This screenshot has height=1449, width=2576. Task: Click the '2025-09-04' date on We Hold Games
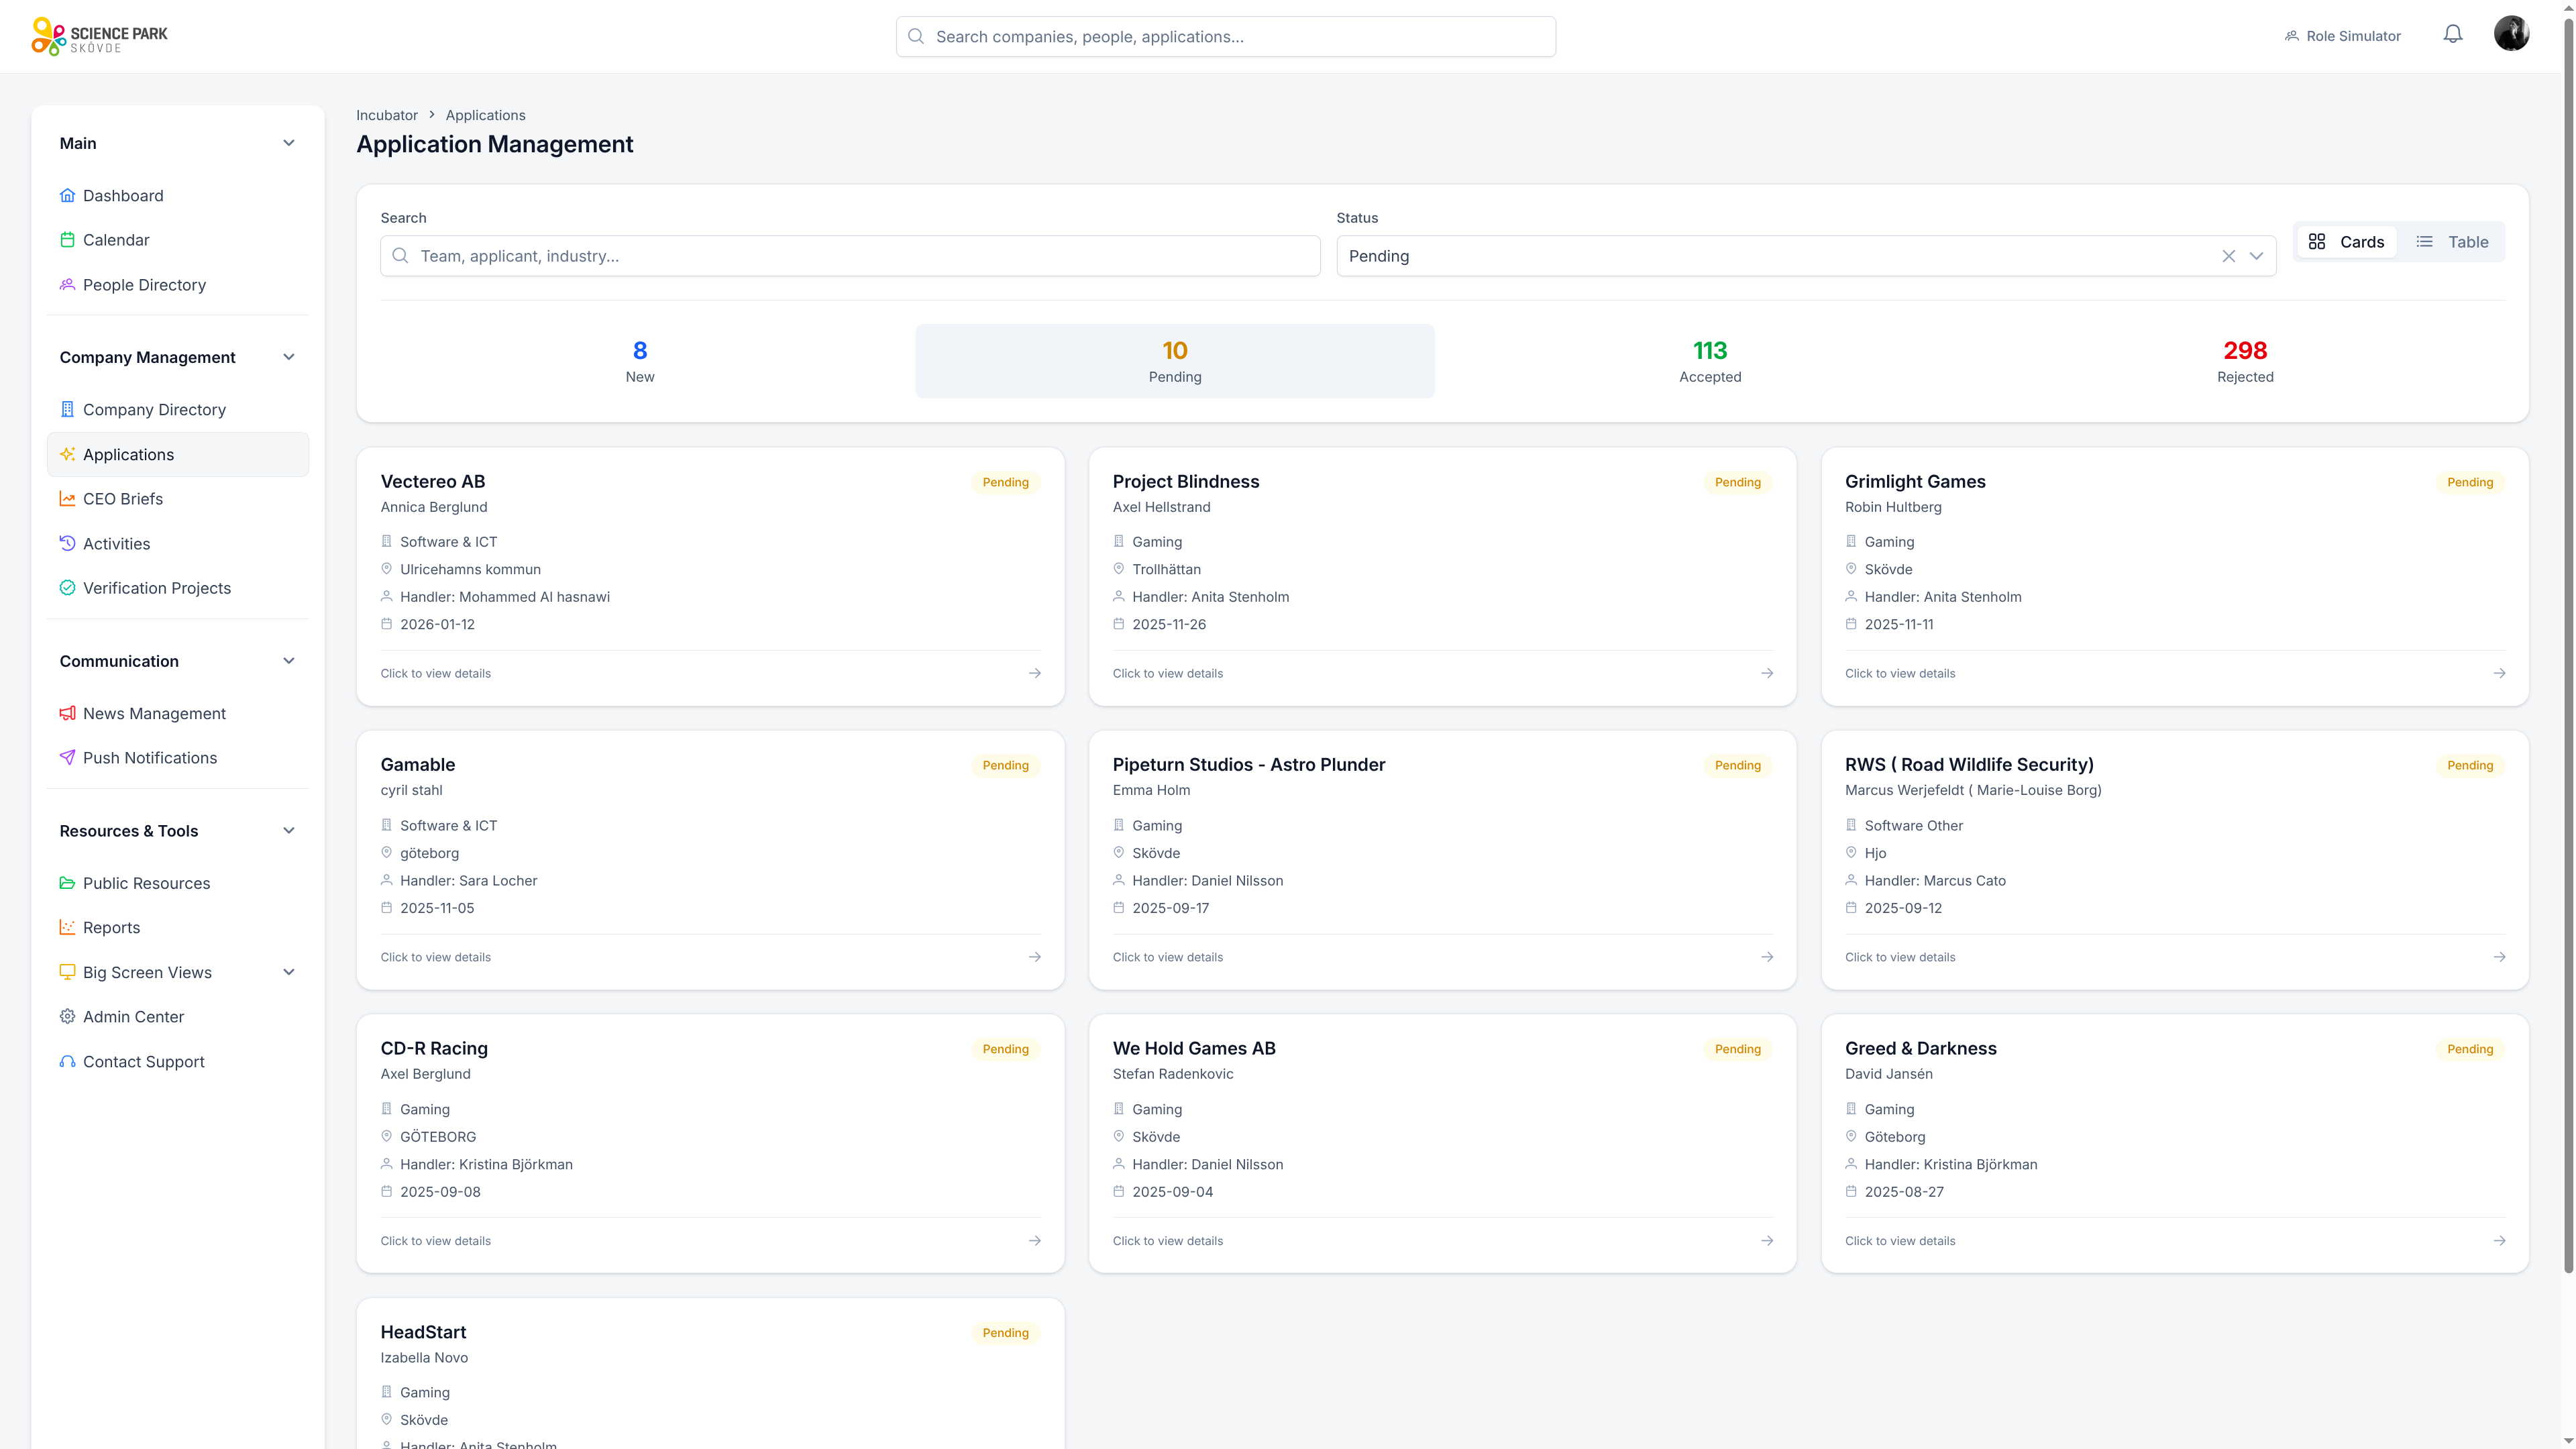(1172, 1192)
